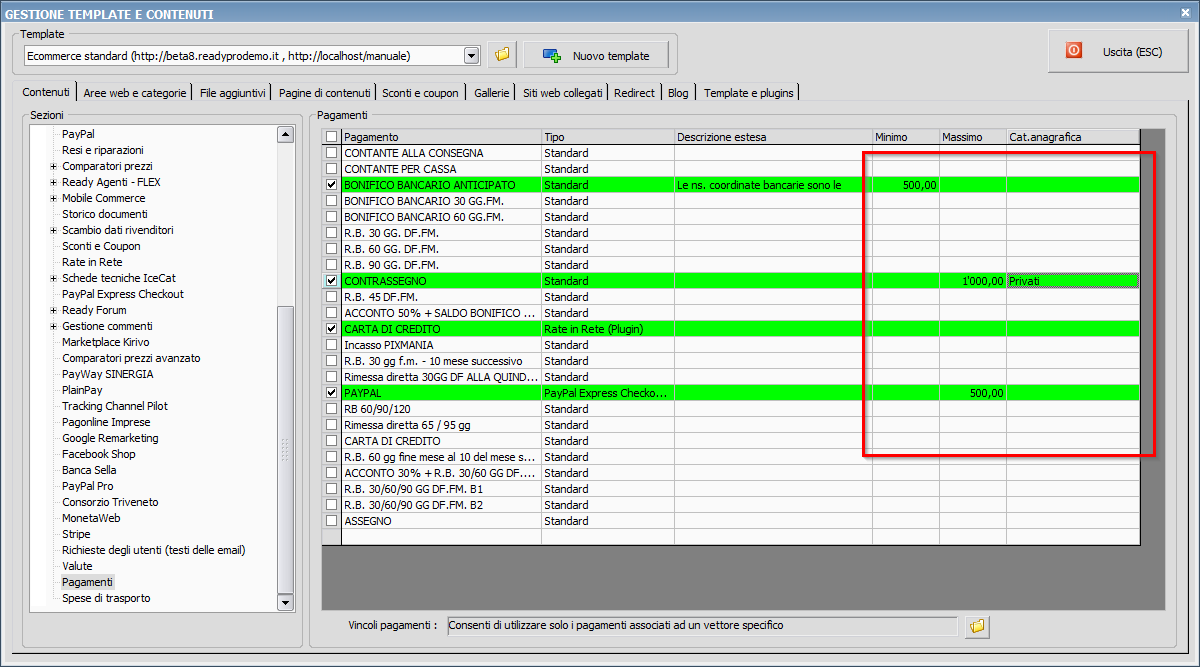Select PayPal in the Sezioni tree
1200x667 pixels.
pos(79,134)
